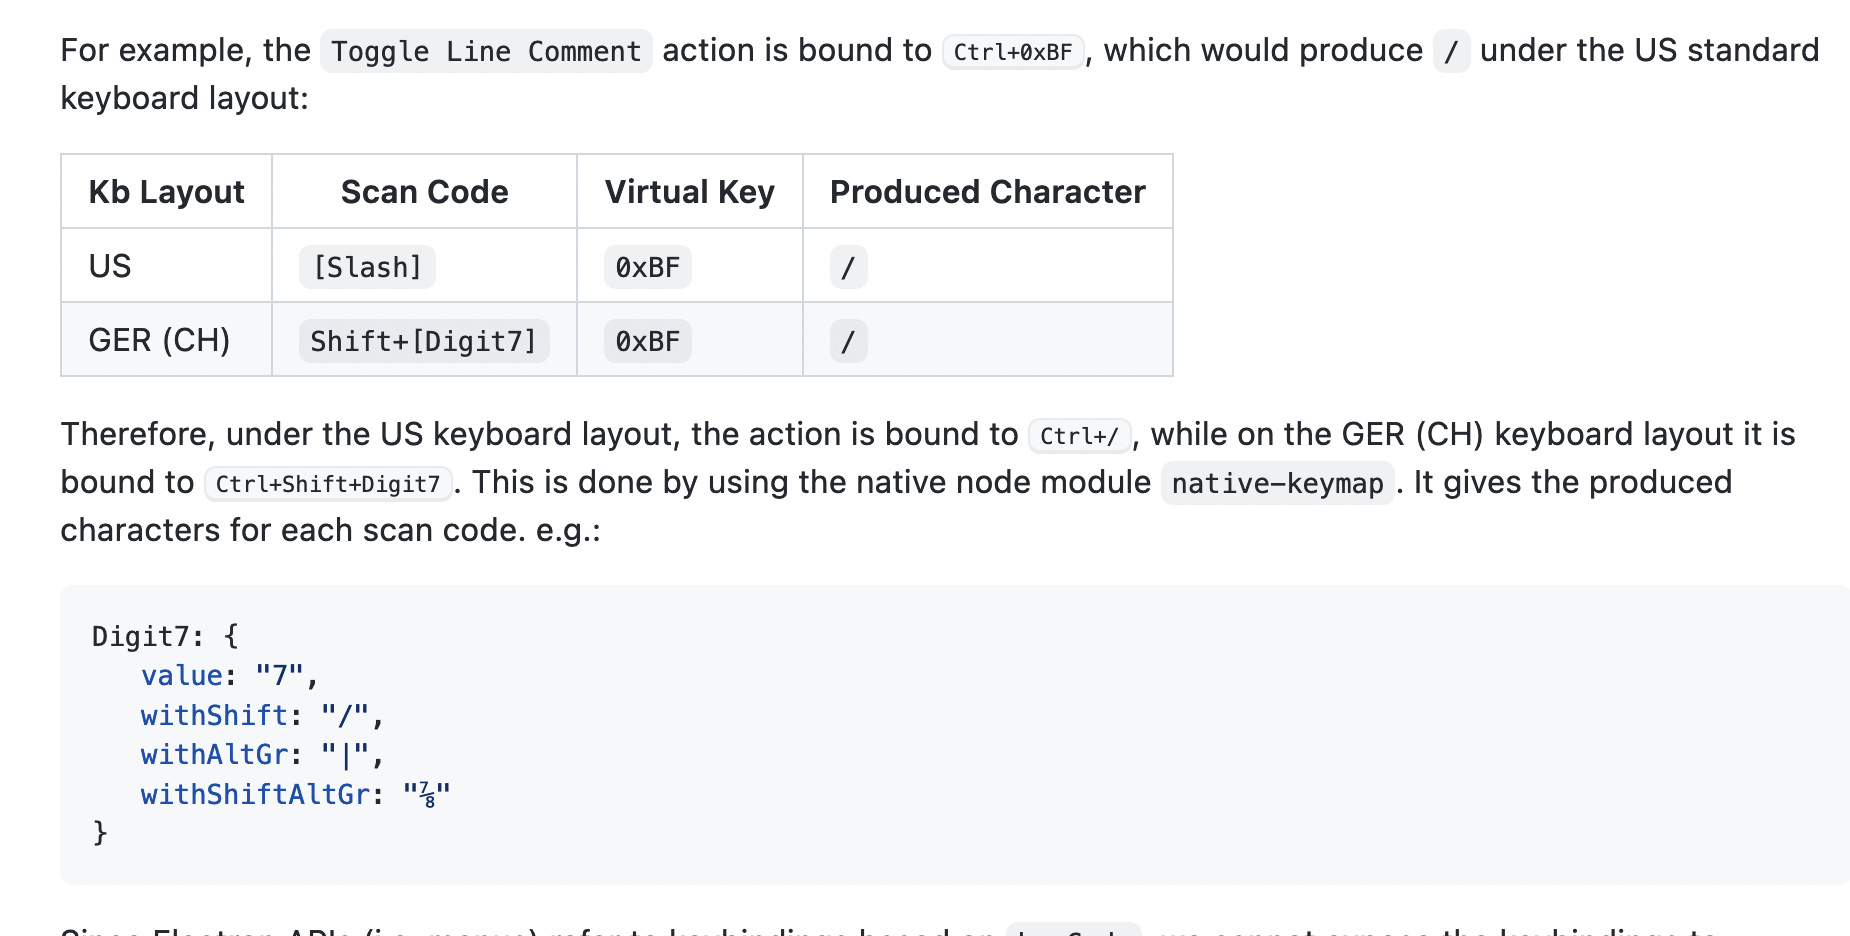Screen dimensions: 1850x936
Task: Click the withShiftAltGr property in code block
Action: coord(255,794)
